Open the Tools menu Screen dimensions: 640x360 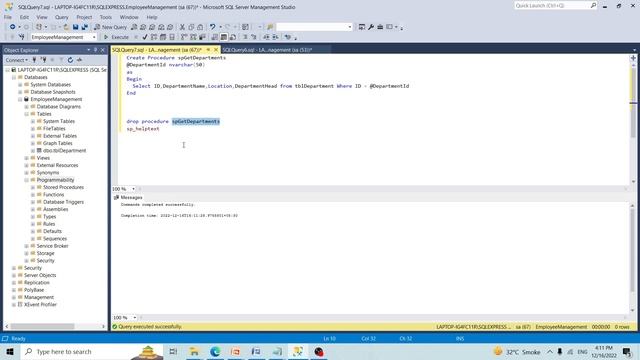point(106,17)
